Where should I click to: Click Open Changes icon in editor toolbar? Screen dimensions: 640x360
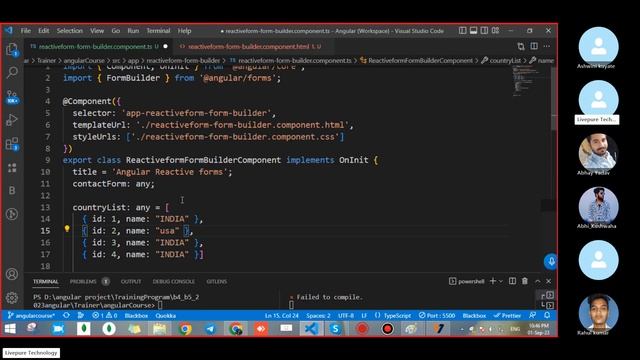(x=521, y=47)
